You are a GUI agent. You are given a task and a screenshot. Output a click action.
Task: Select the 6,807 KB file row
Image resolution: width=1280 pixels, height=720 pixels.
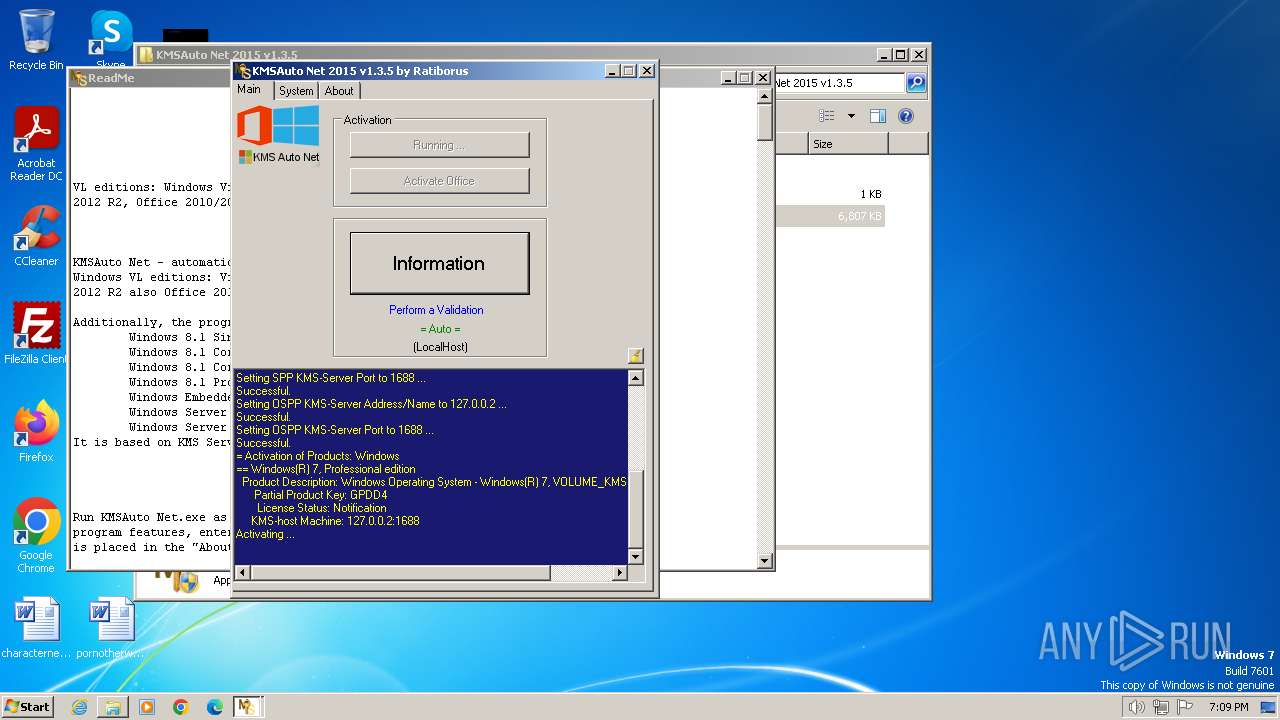tap(830, 216)
